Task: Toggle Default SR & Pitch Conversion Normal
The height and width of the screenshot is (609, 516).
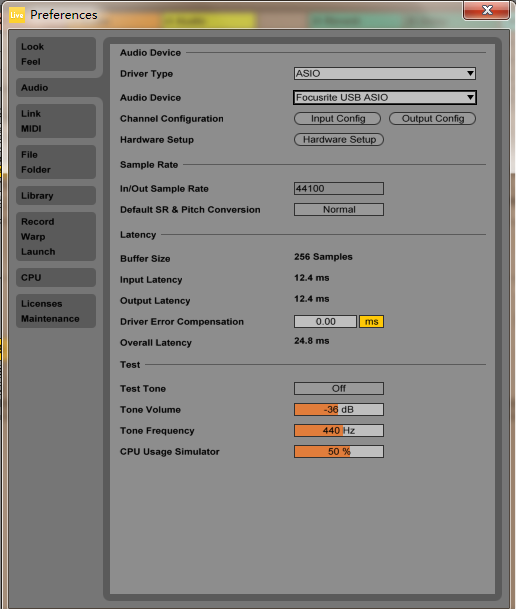Action: pos(339,210)
